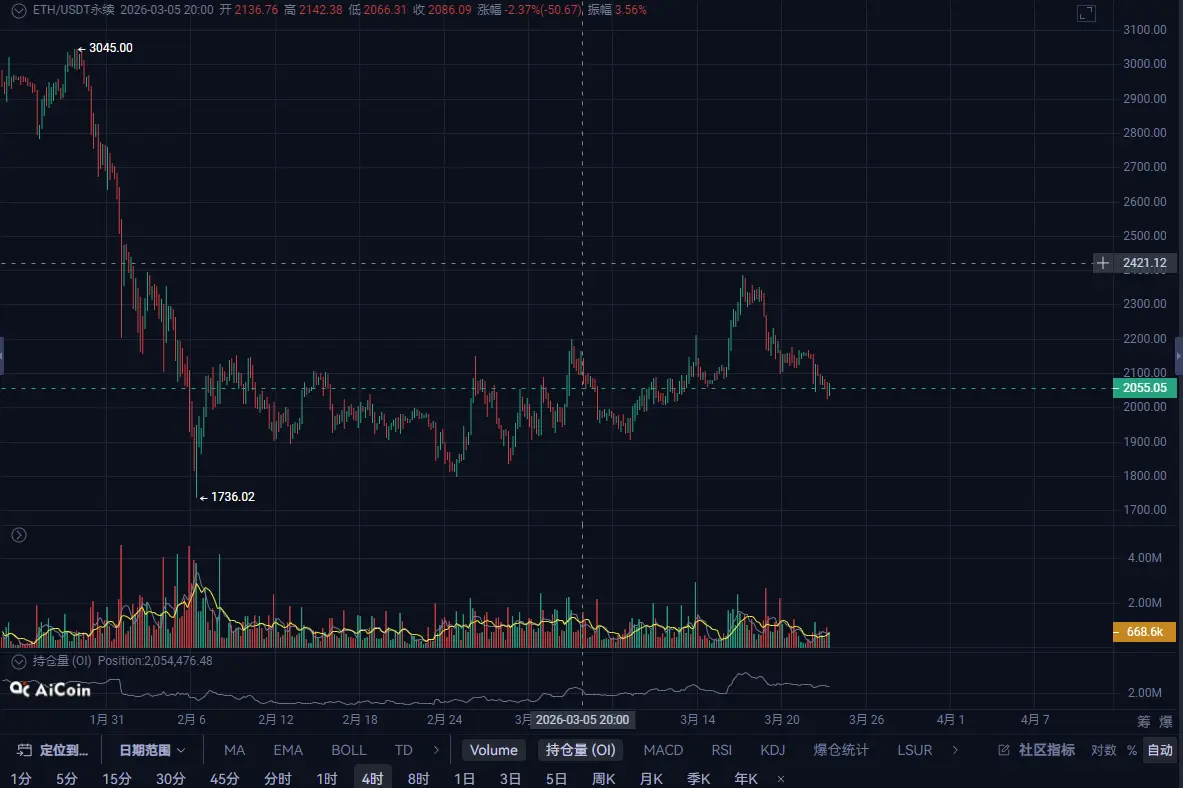The image size is (1183, 788).
Task: Enable the 爆仓统计 indicator
Action: [840, 750]
